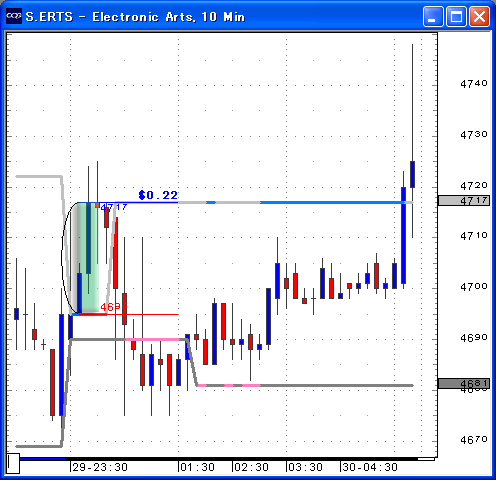Screen dimensions: 496x480
Task: Click the $0.22 profit label
Action: (x=158, y=195)
